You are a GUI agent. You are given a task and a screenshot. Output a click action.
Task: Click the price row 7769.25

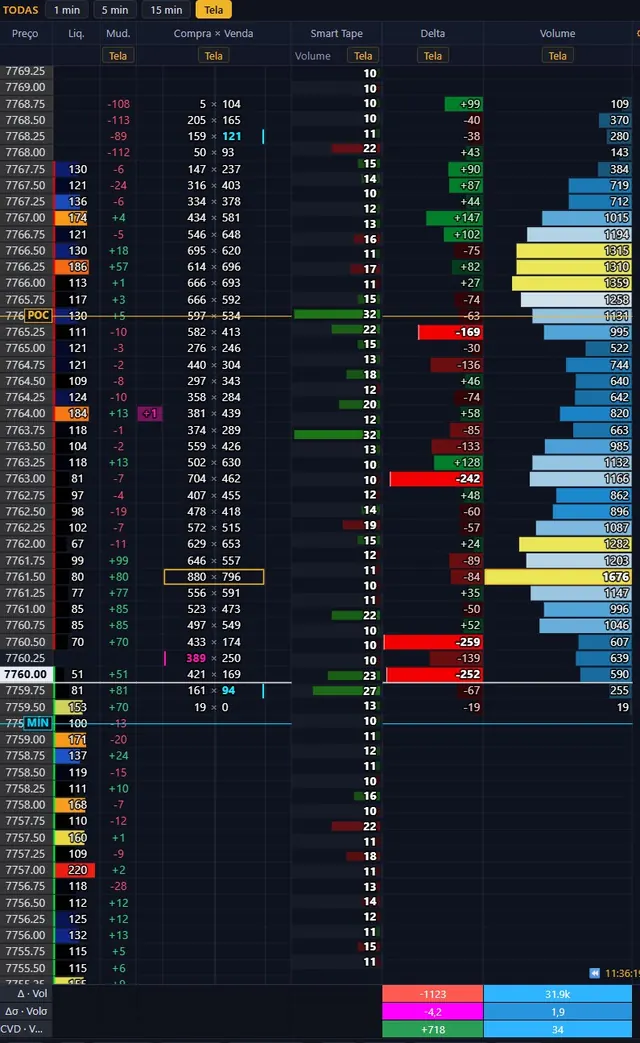point(25,71)
